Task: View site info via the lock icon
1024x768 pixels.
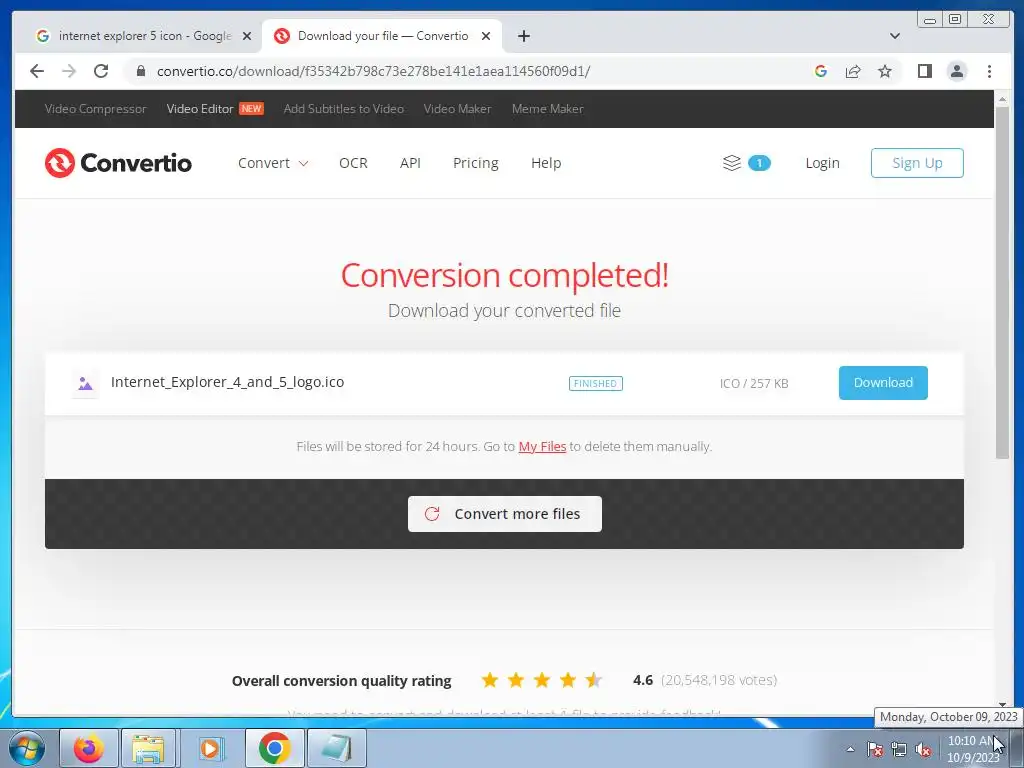Action: tap(140, 71)
